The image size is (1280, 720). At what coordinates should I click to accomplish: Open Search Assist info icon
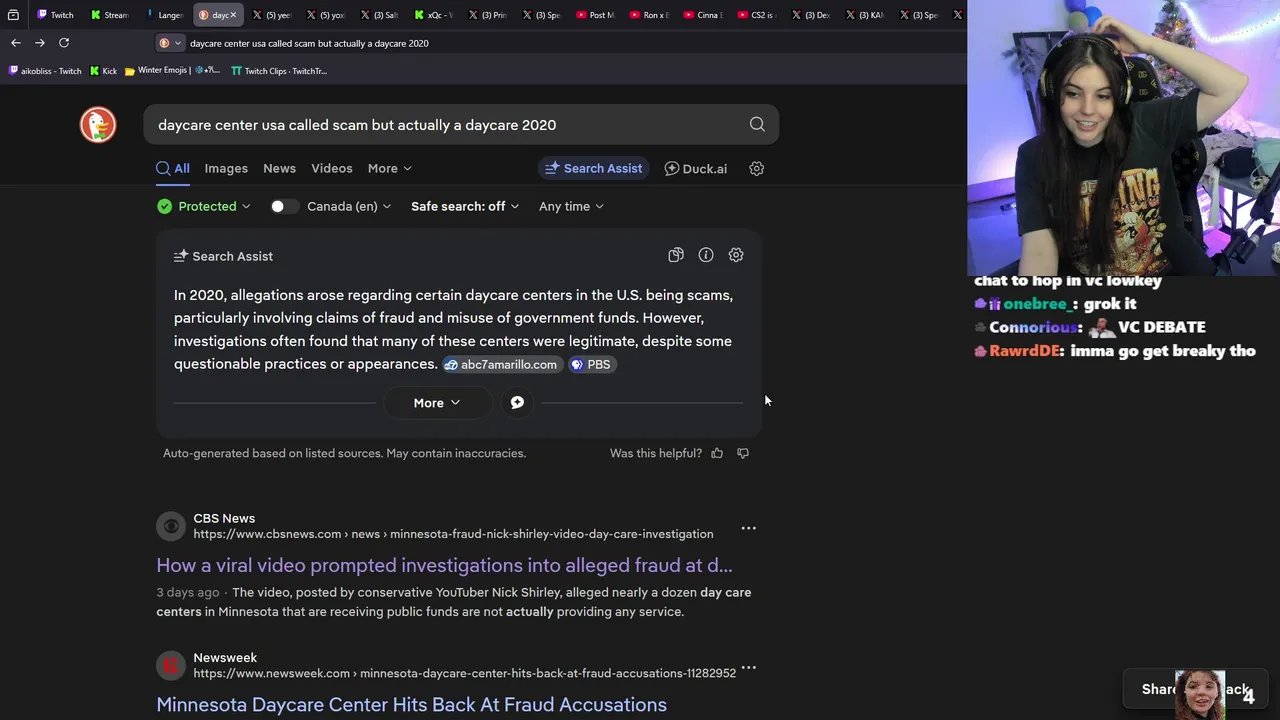click(x=706, y=255)
